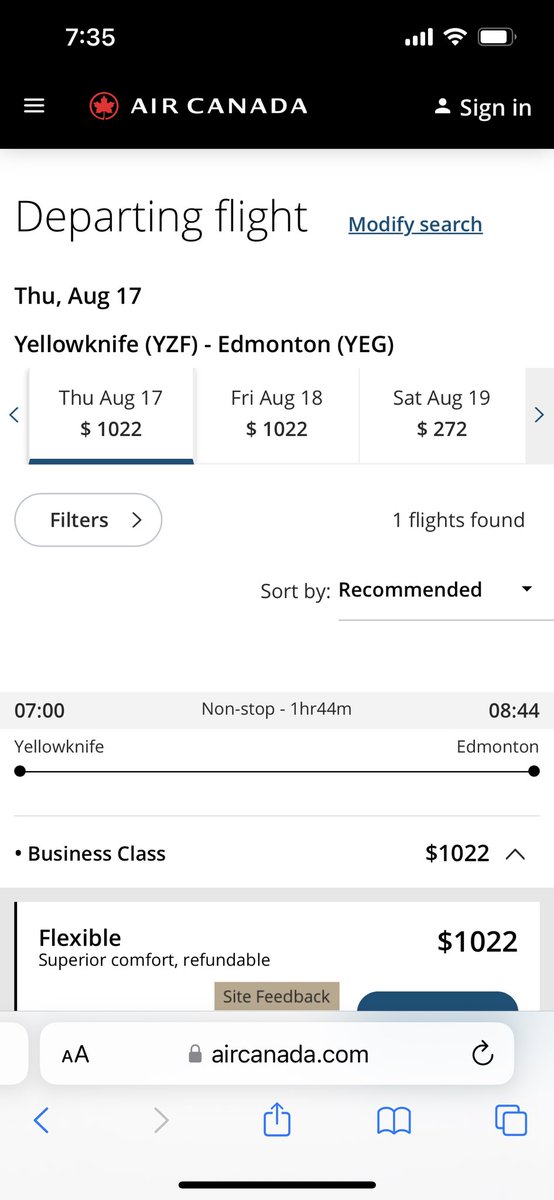Open the Site Feedback tab

point(277,996)
